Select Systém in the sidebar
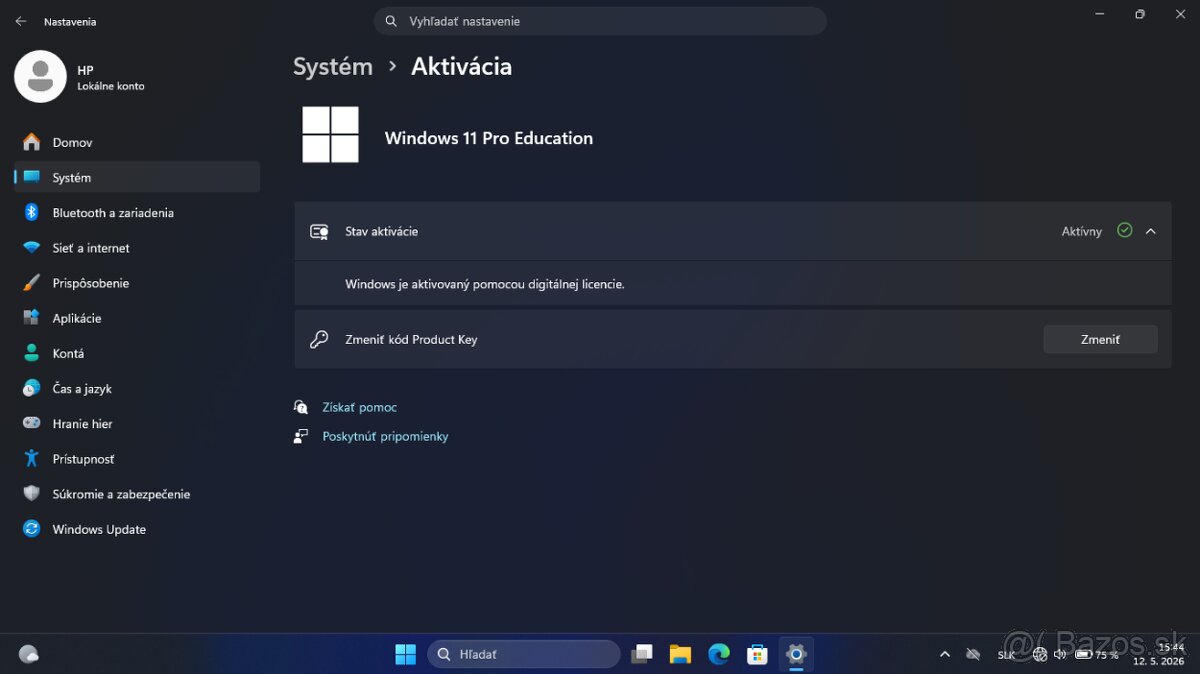The height and width of the screenshot is (674, 1200). click(x=136, y=177)
